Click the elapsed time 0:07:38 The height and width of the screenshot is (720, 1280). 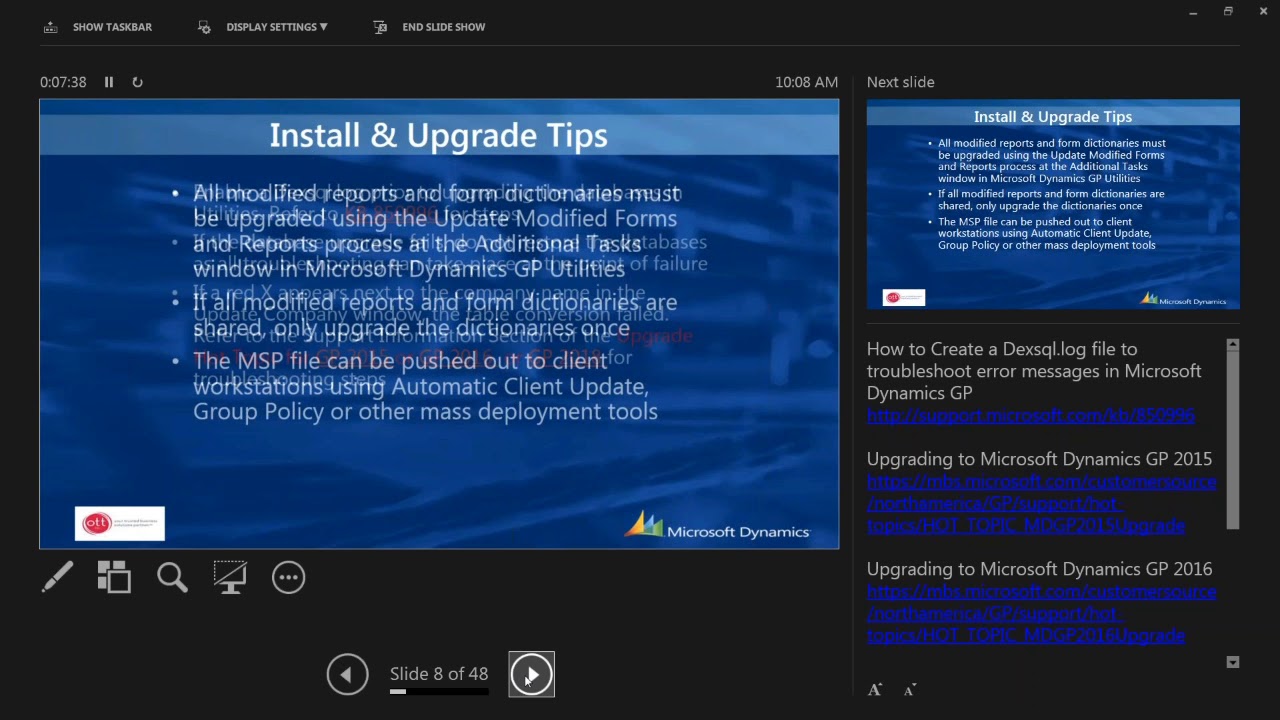(63, 82)
